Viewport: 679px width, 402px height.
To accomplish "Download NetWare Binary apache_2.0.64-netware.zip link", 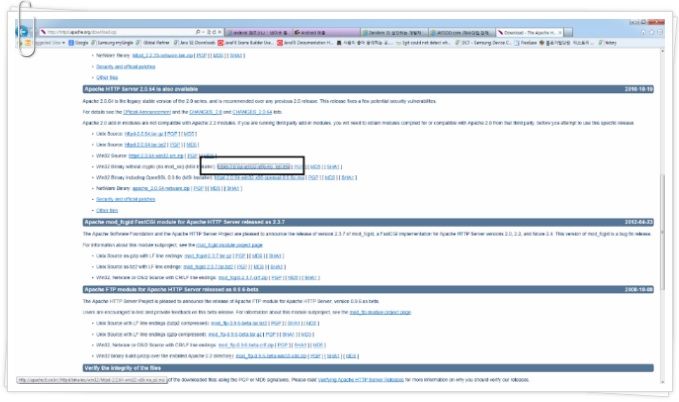I will (x=161, y=188).
